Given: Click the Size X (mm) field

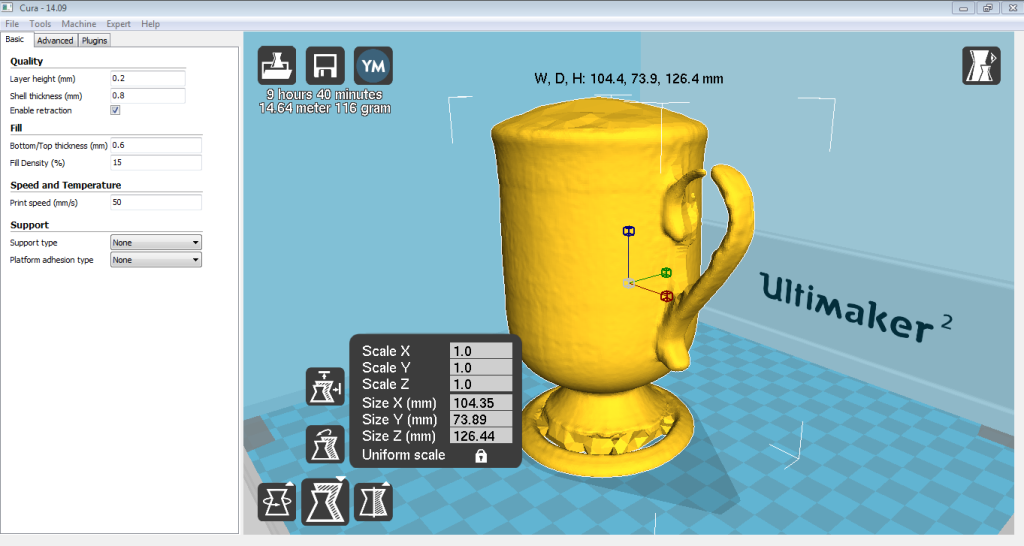Looking at the screenshot, I should click(x=481, y=403).
